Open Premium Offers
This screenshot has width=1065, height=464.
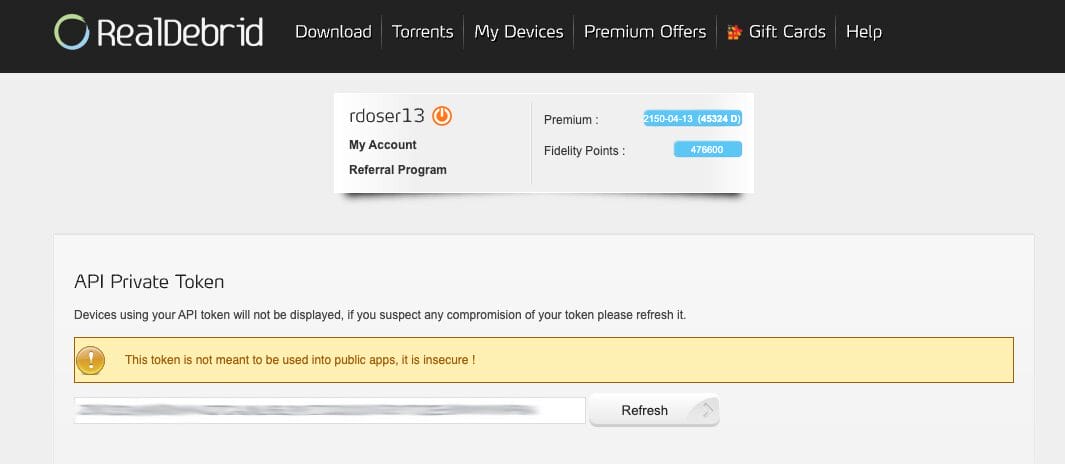pos(645,32)
